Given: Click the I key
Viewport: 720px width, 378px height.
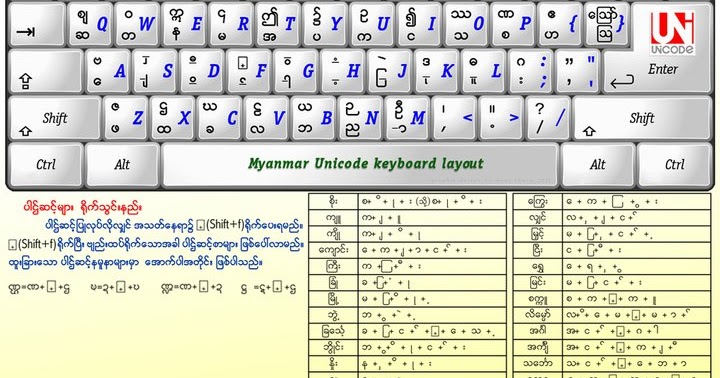Looking at the screenshot, I should (419, 24).
